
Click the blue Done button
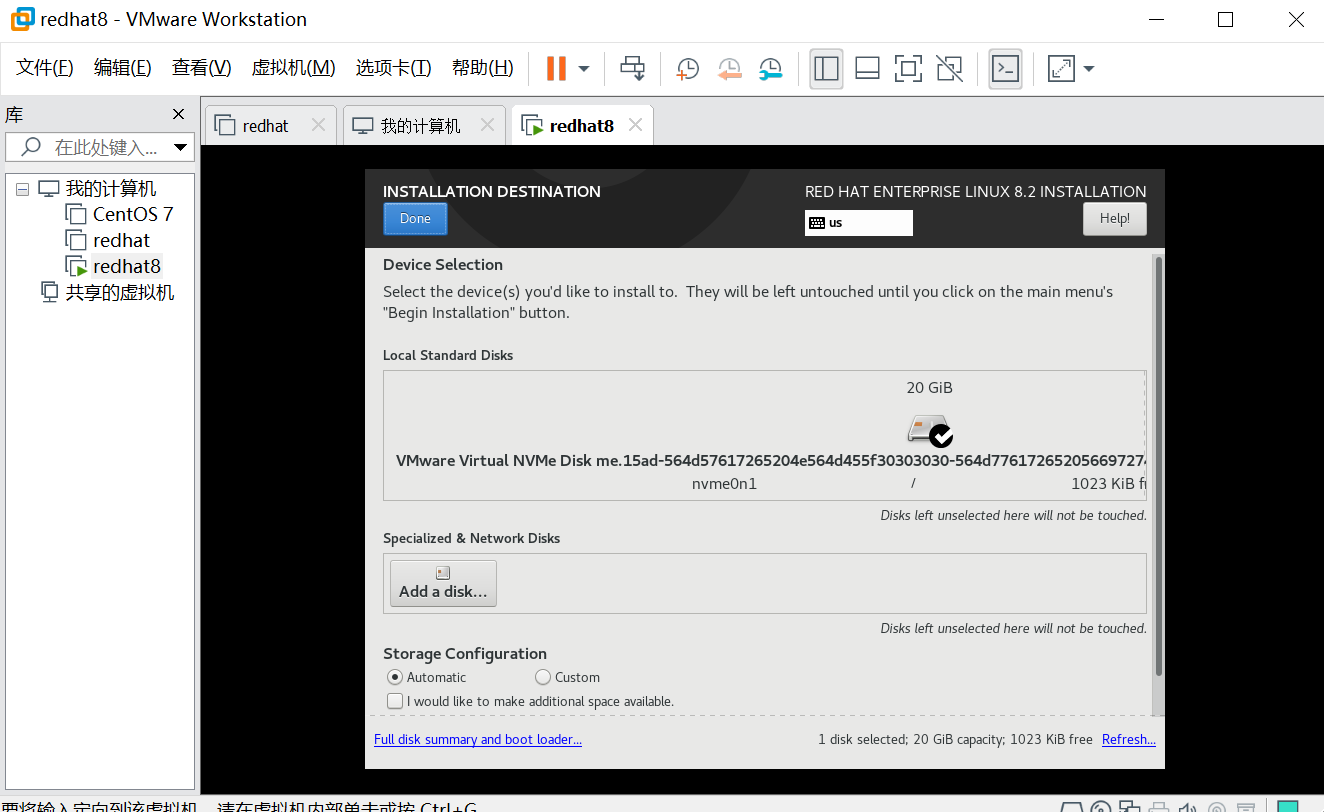[415, 219]
